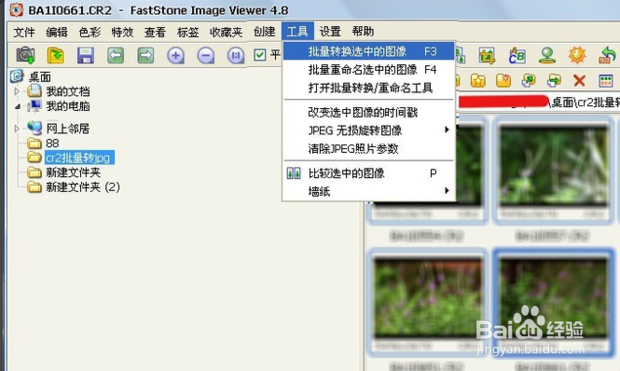Open the 创建 menu

coord(264,32)
